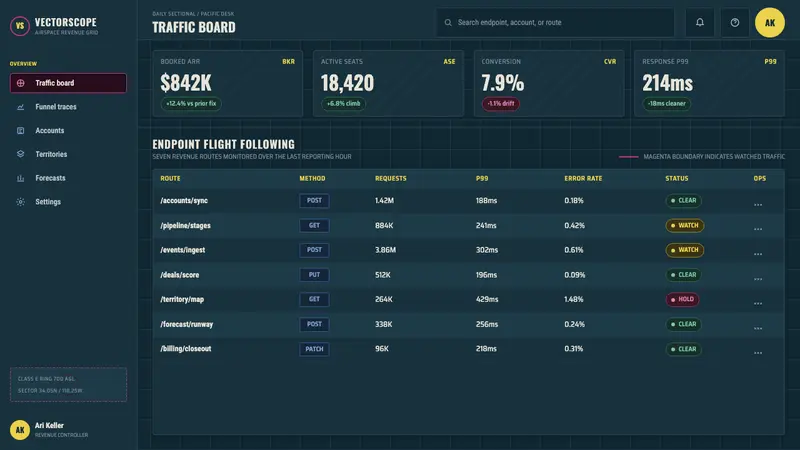The width and height of the screenshot is (800, 450).
Task: Click WATCH status on /pipeline/stages row
Action: pyautogui.click(x=685, y=226)
